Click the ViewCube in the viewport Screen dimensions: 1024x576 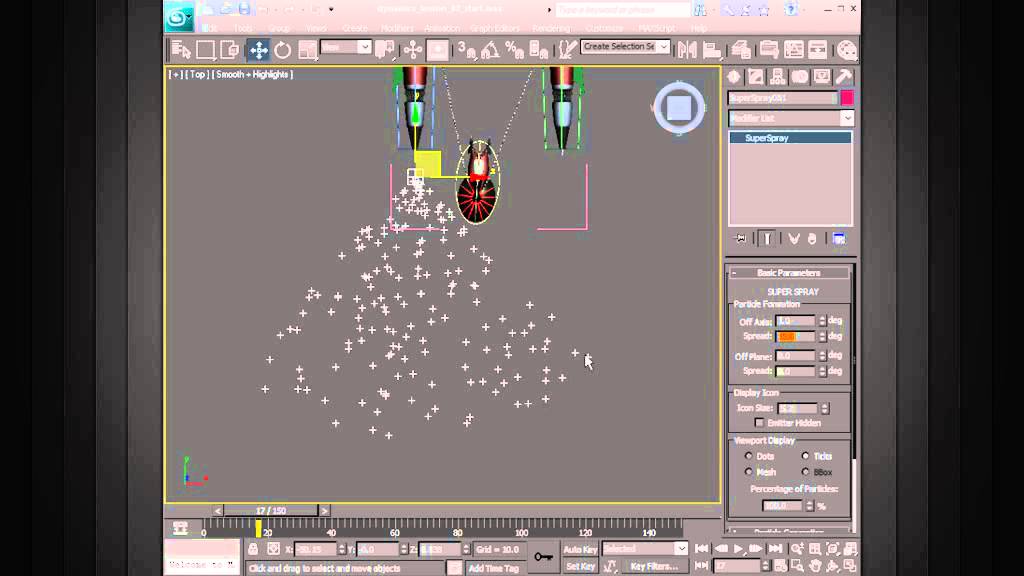click(x=679, y=108)
